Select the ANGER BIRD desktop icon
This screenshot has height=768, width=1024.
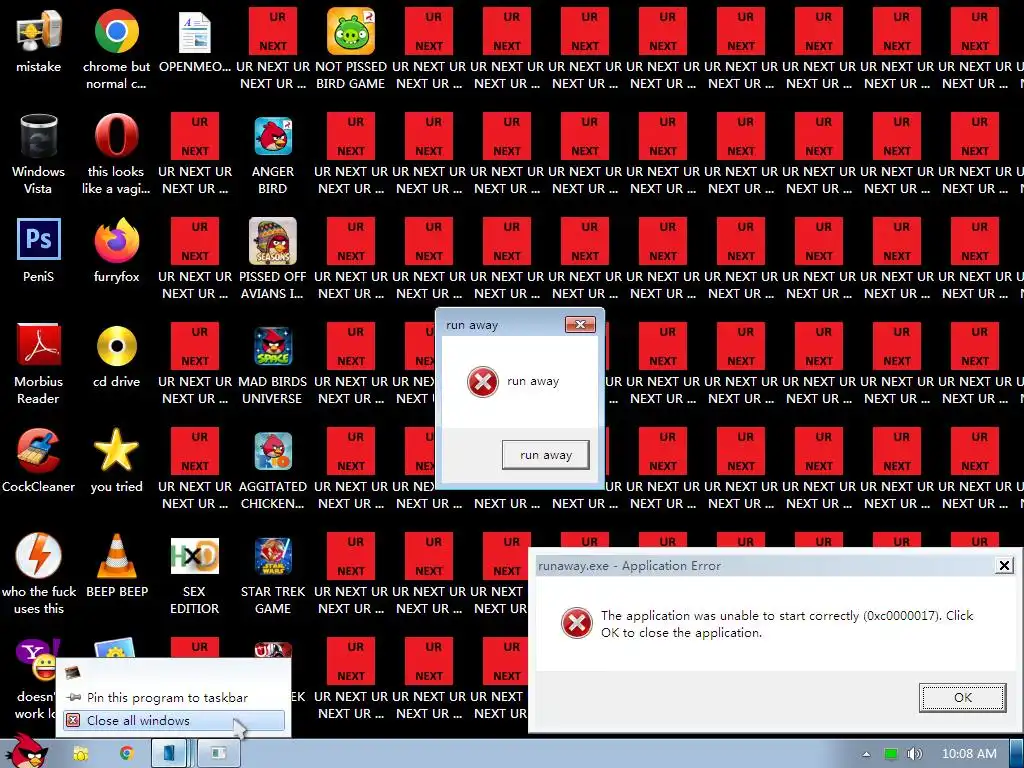273,136
